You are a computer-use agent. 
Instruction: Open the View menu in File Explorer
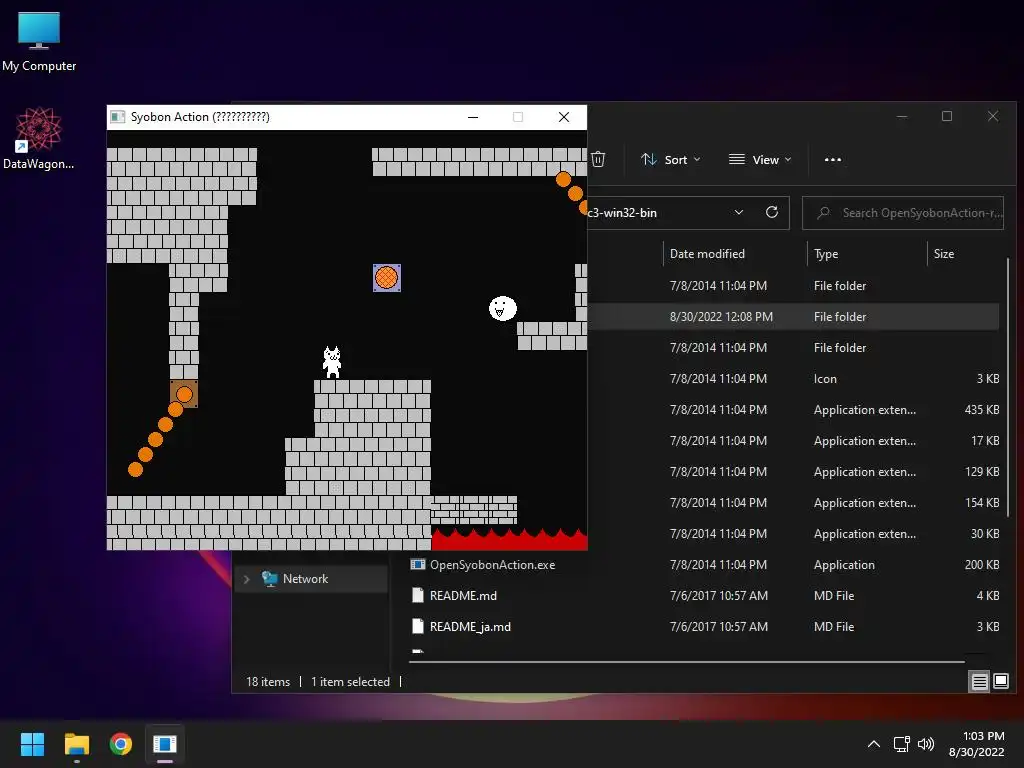click(x=760, y=159)
